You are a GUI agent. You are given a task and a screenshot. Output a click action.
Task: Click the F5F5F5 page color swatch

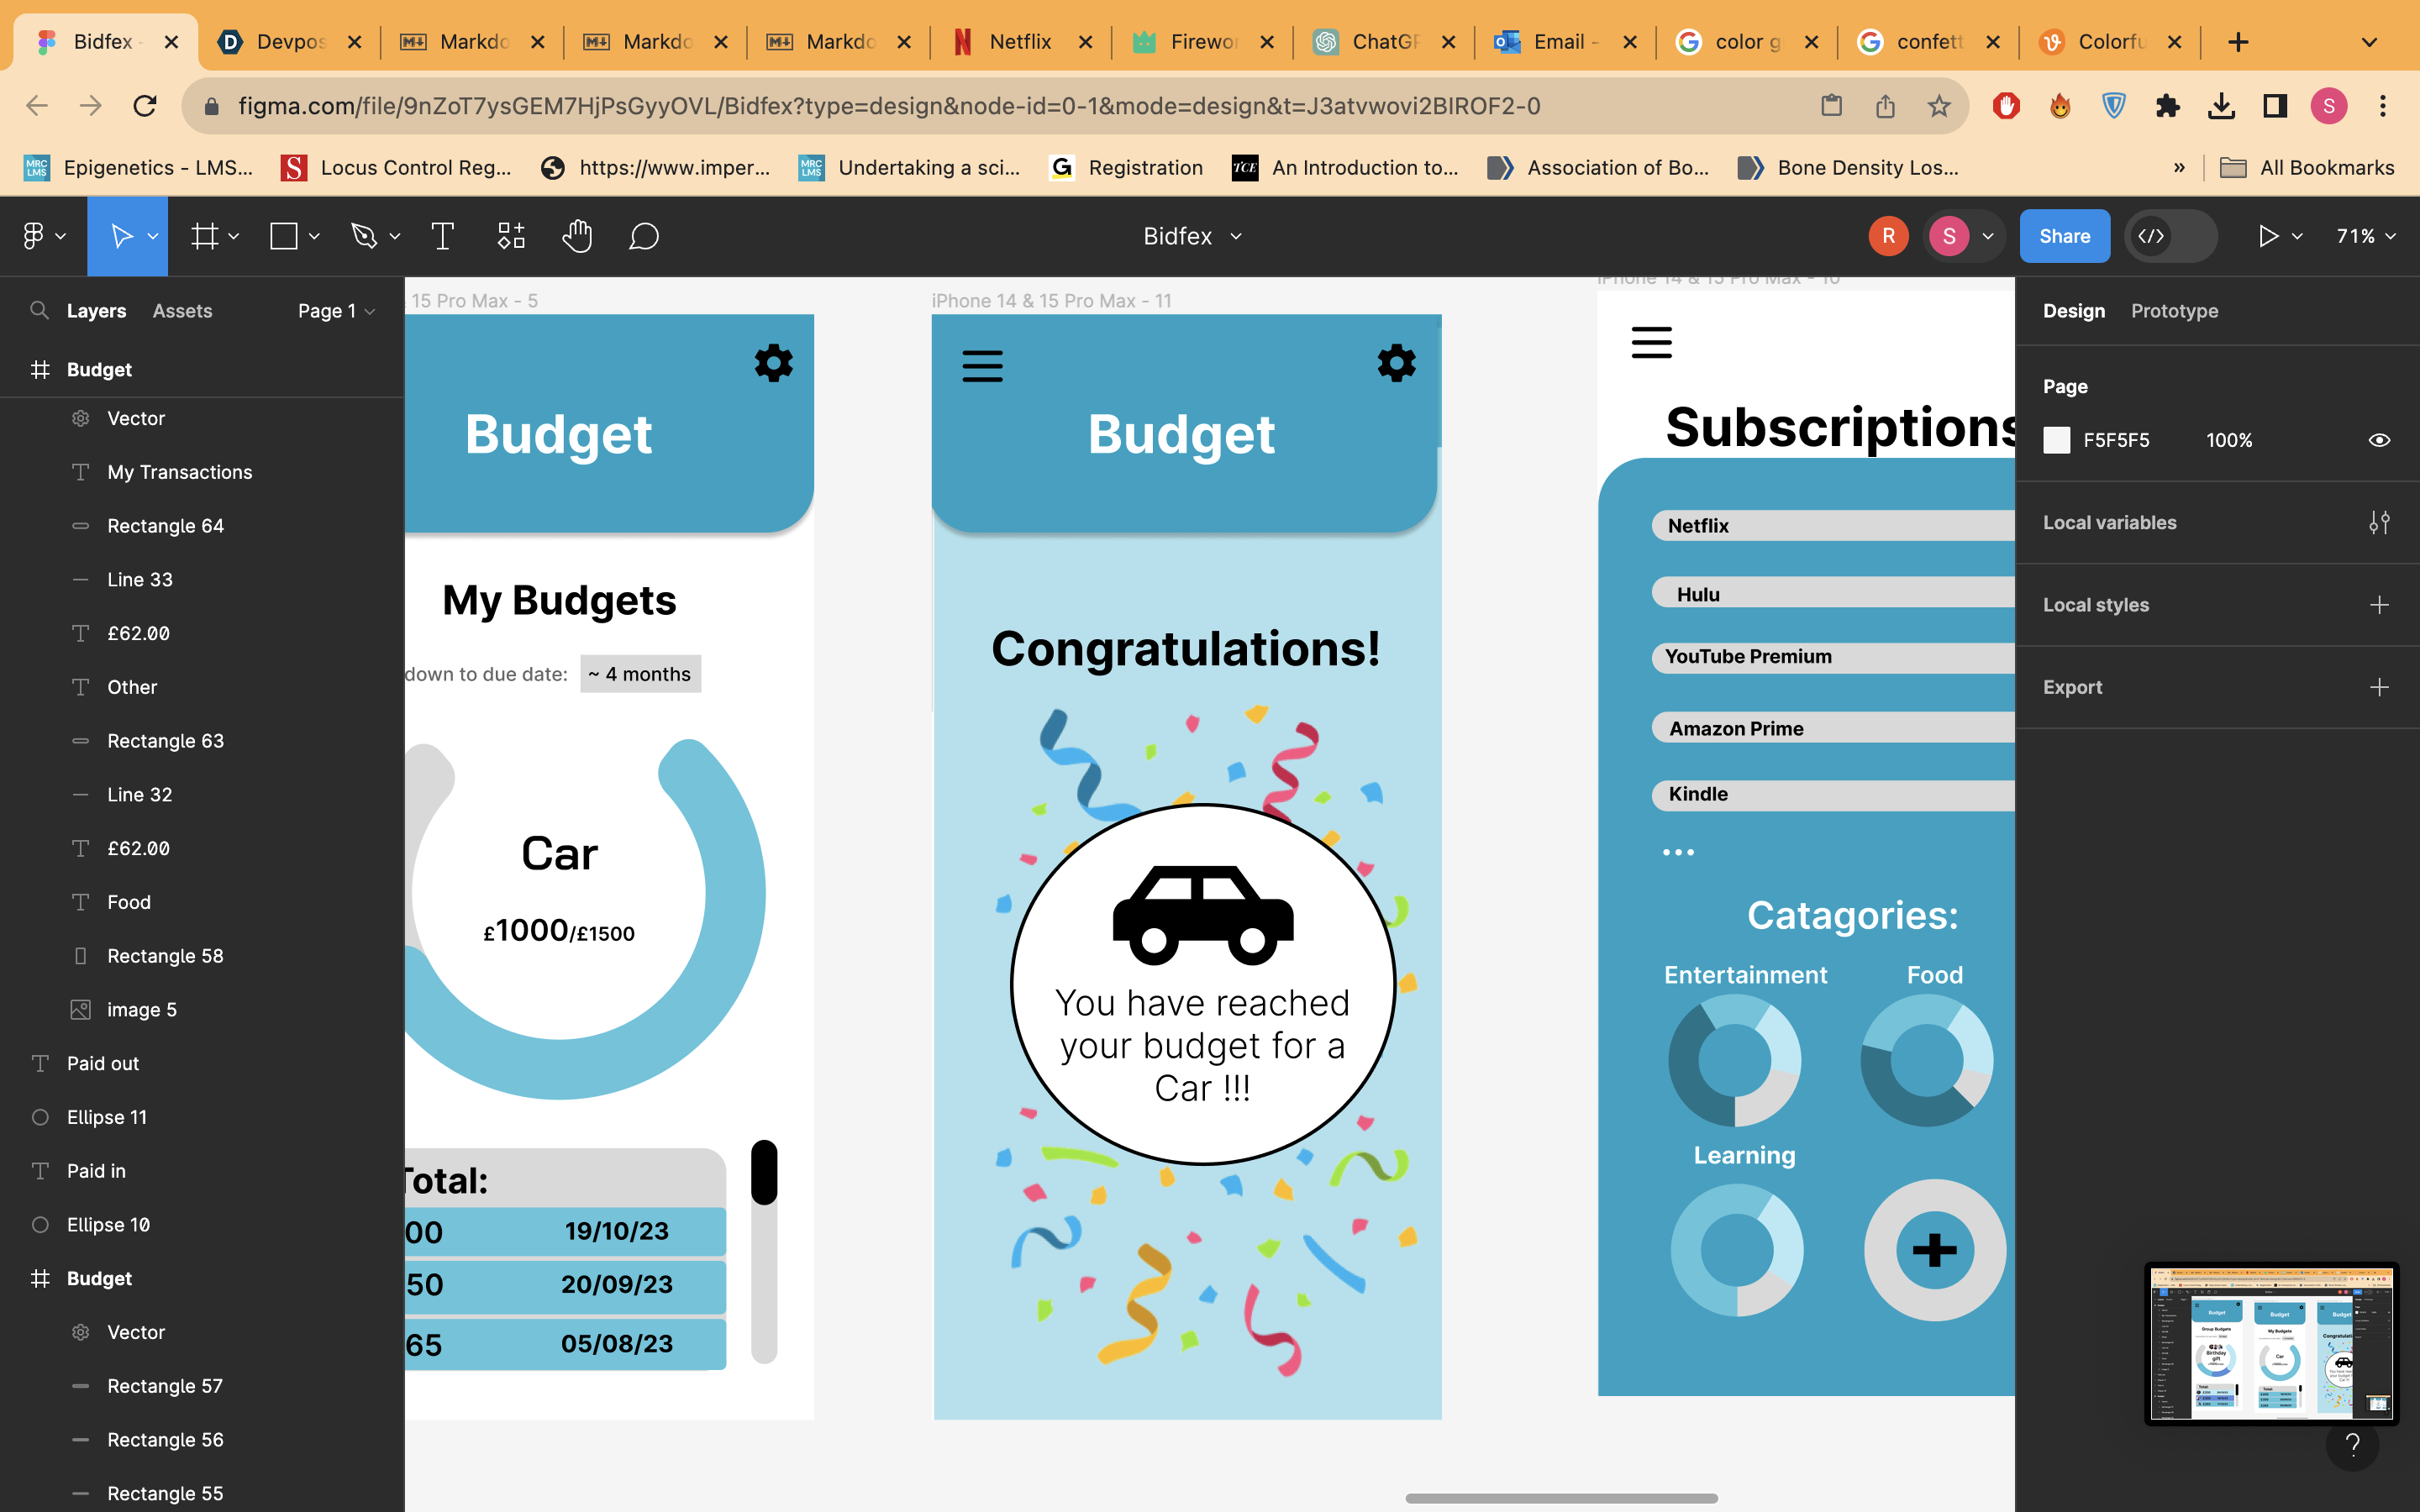2056,440
